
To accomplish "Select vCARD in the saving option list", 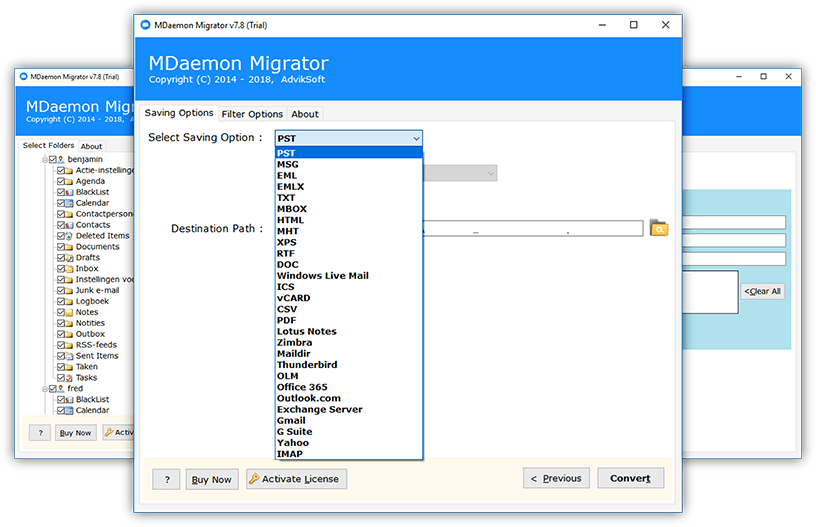I will (349, 298).
